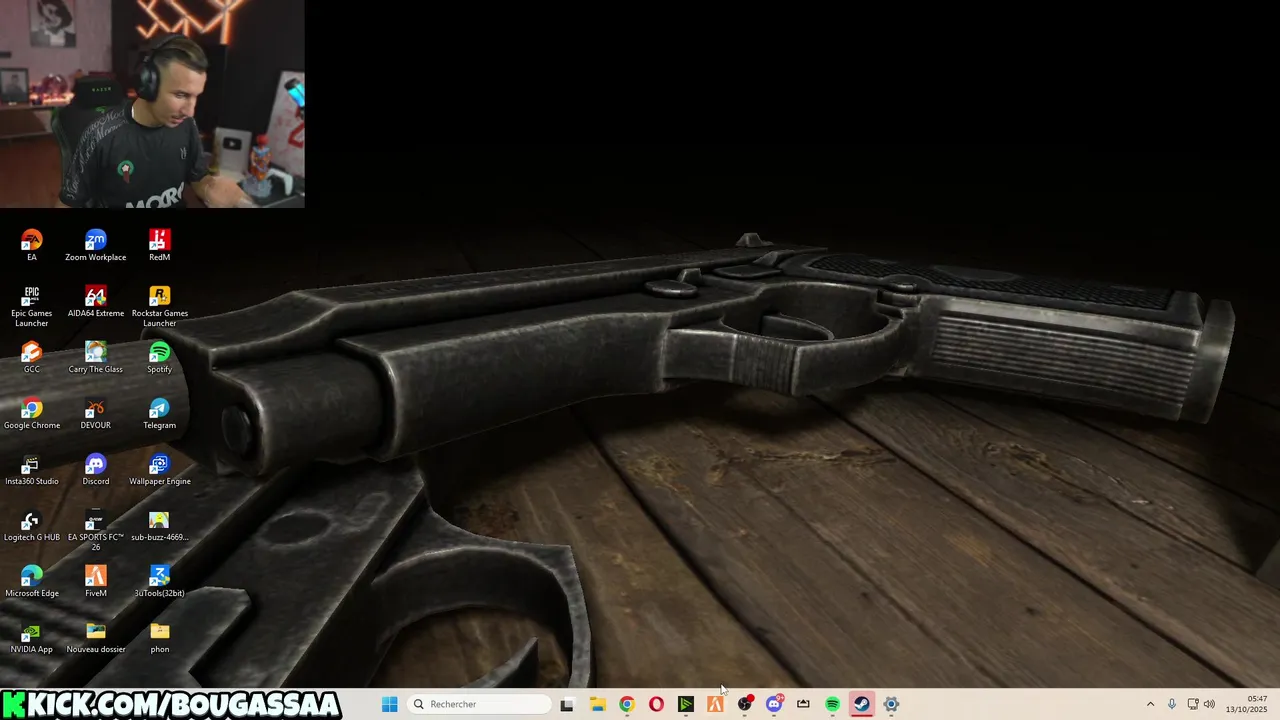The height and width of the screenshot is (720, 1280).
Task: Open the network tray icon
Action: (x=1193, y=704)
